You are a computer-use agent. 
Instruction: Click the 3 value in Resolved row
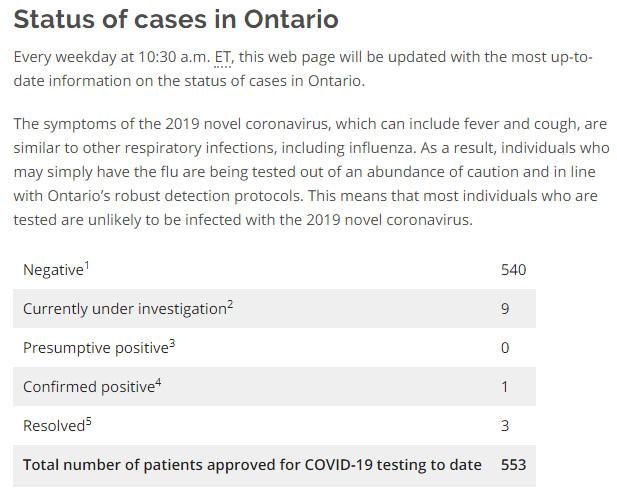505,426
